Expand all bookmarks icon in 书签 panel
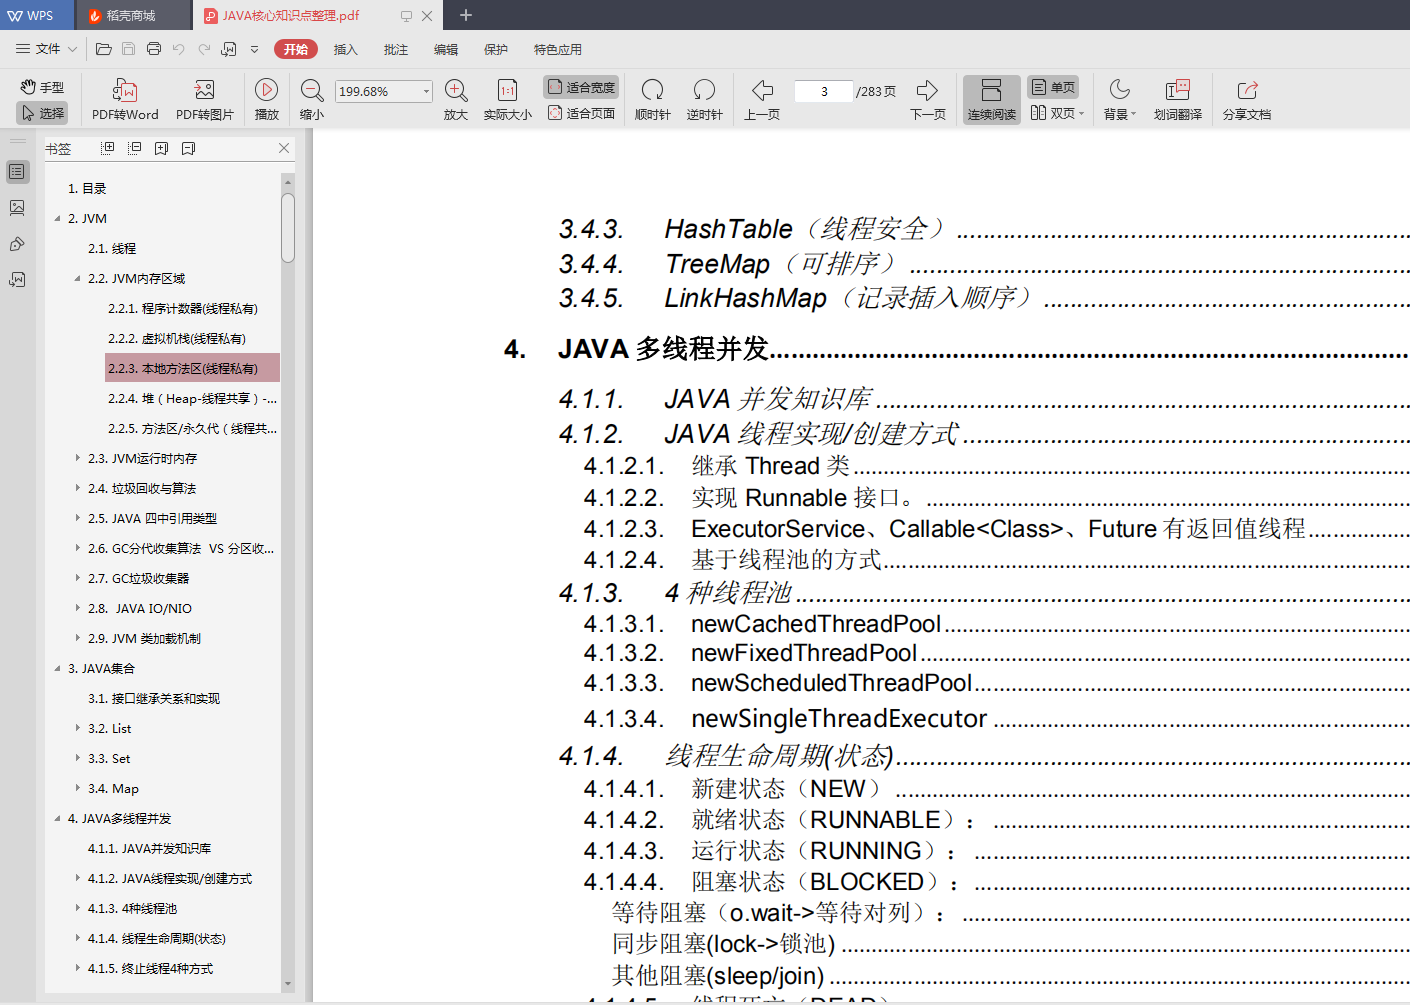 (x=108, y=148)
